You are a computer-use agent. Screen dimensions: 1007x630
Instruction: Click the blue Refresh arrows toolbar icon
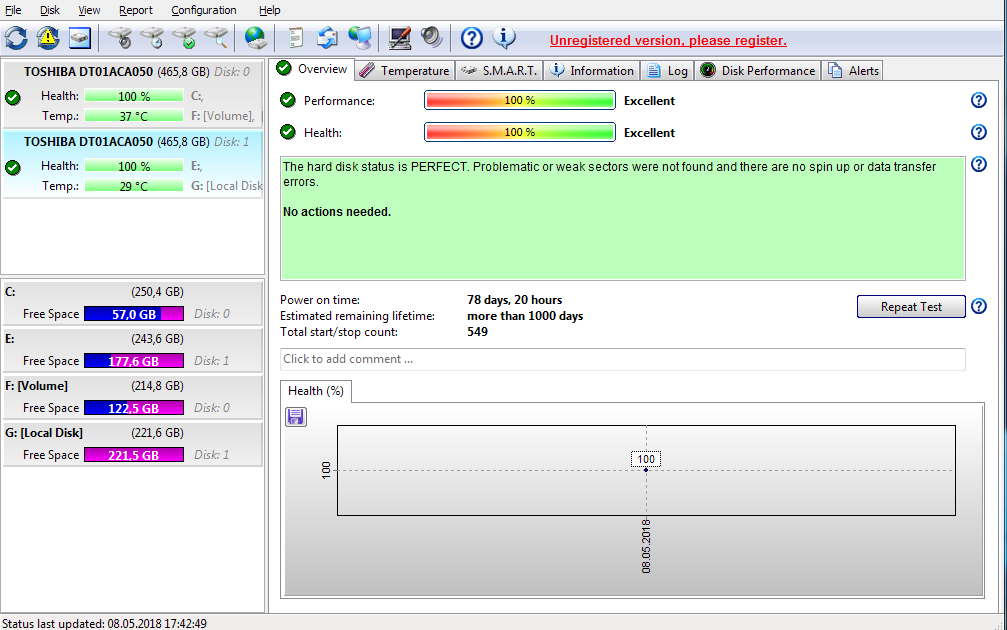click(16, 38)
